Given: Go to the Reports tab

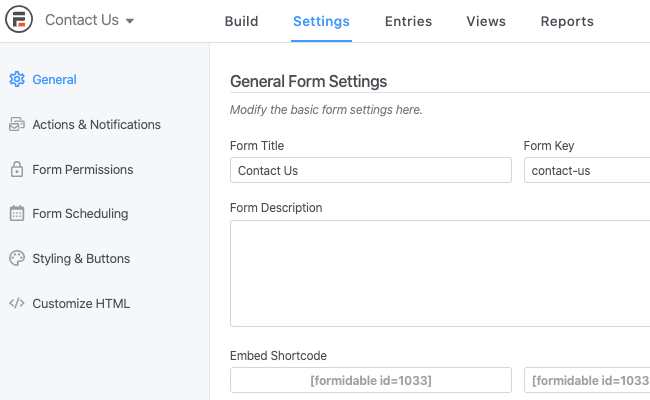Looking at the screenshot, I should (x=567, y=21).
